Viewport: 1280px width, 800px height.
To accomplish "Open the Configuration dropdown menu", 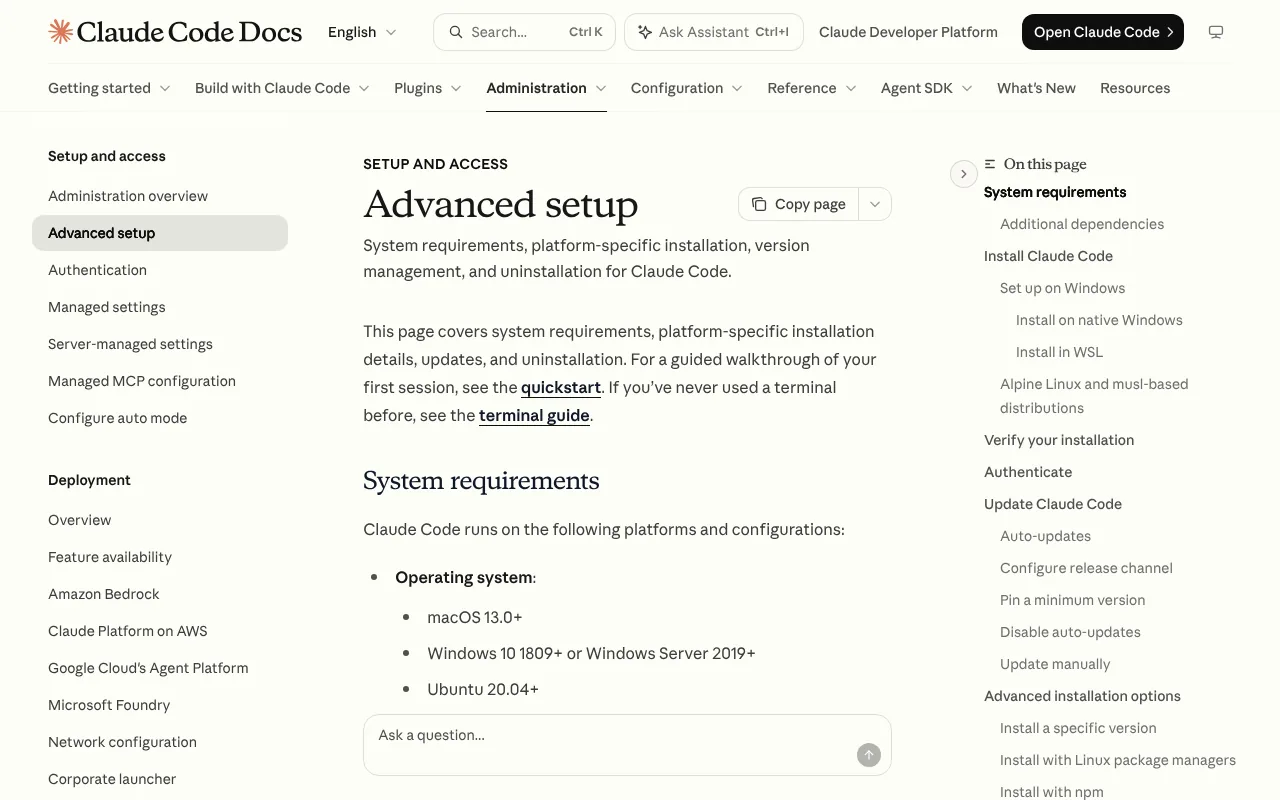I will click(x=687, y=88).
